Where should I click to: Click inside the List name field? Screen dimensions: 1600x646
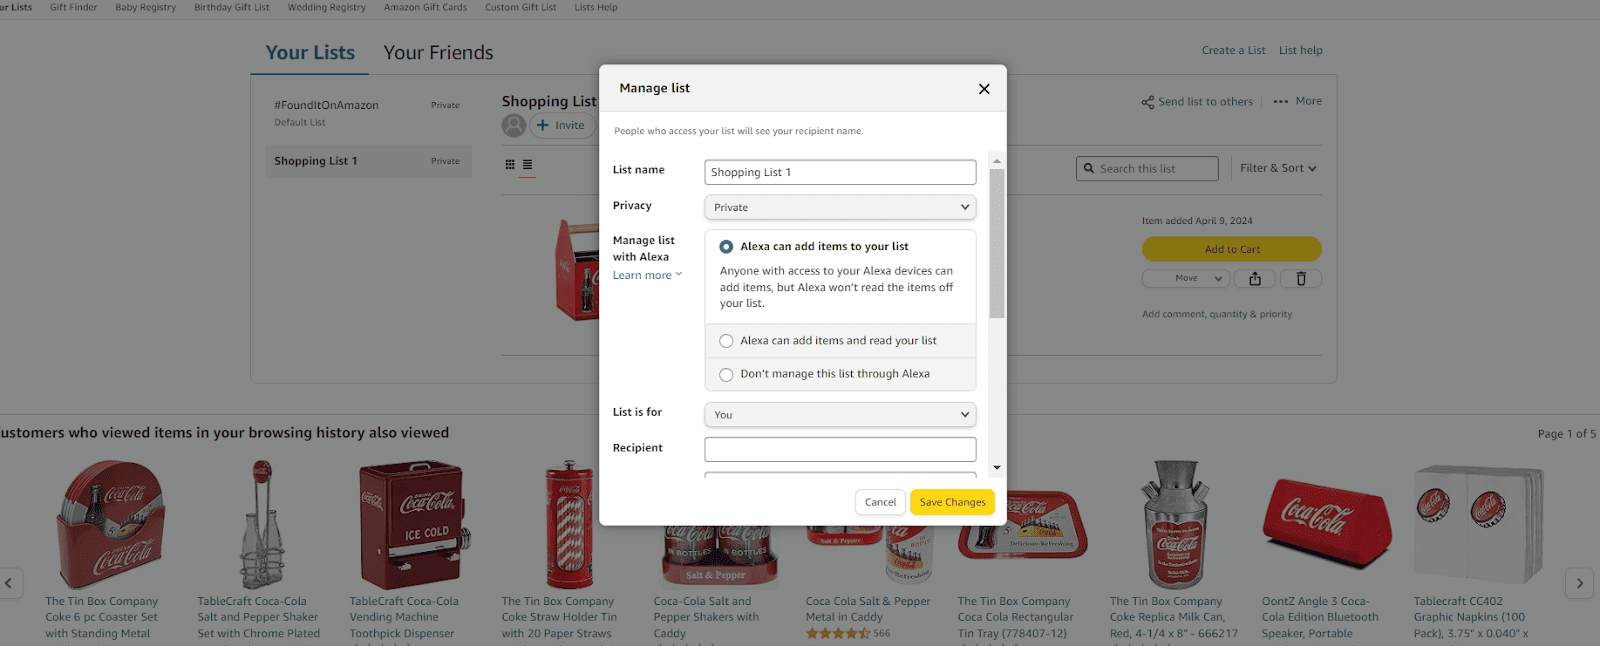(839, 171)
